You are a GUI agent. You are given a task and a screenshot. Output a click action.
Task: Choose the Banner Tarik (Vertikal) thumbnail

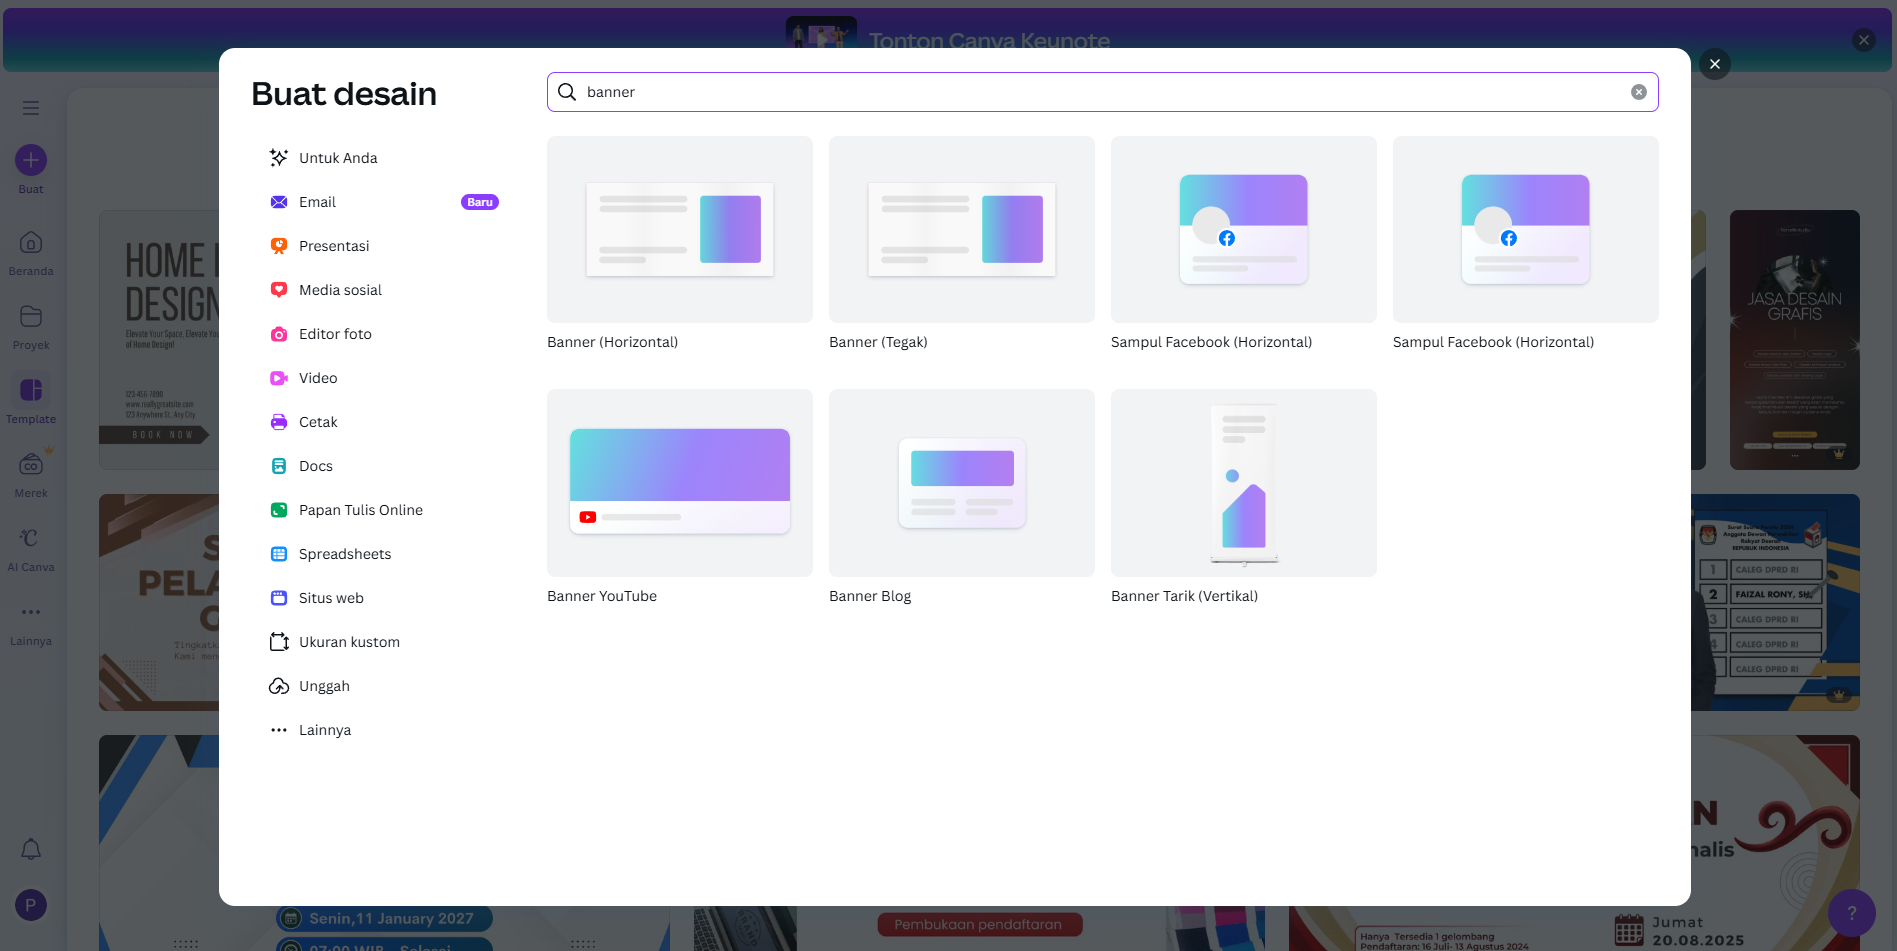1244,483
